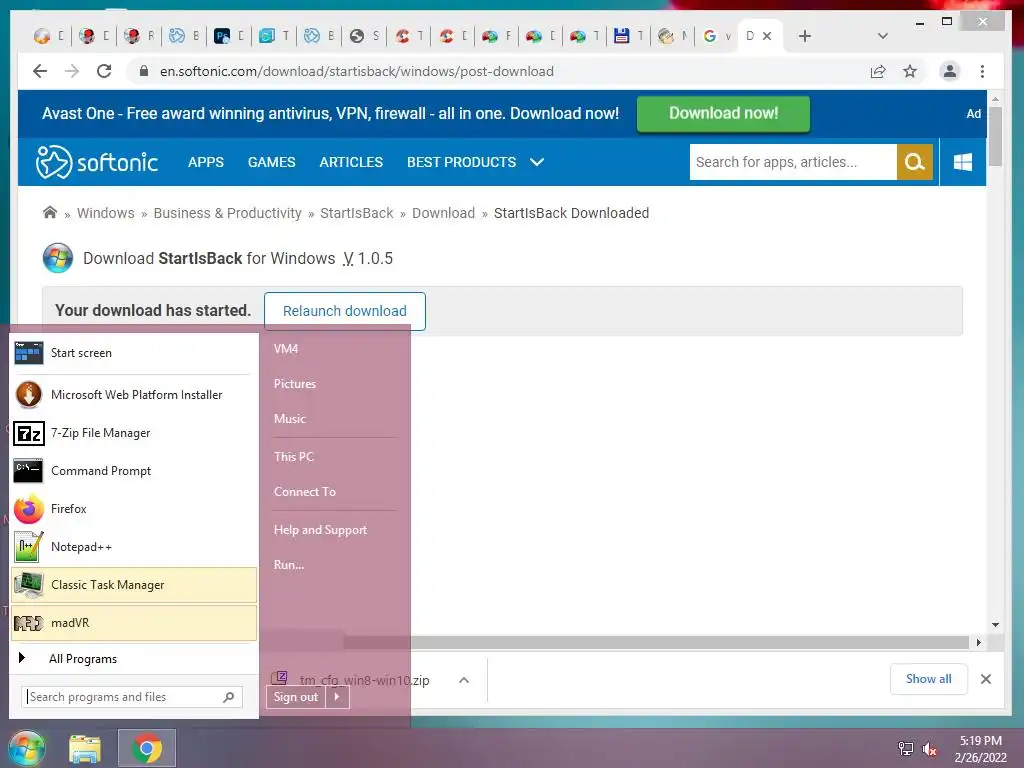Click the Chrome taskbar icon
1024x768 pixels.
(147, 748)
